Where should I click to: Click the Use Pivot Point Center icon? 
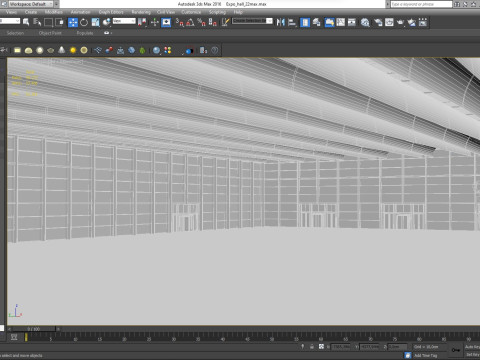[x=142, y=22]
